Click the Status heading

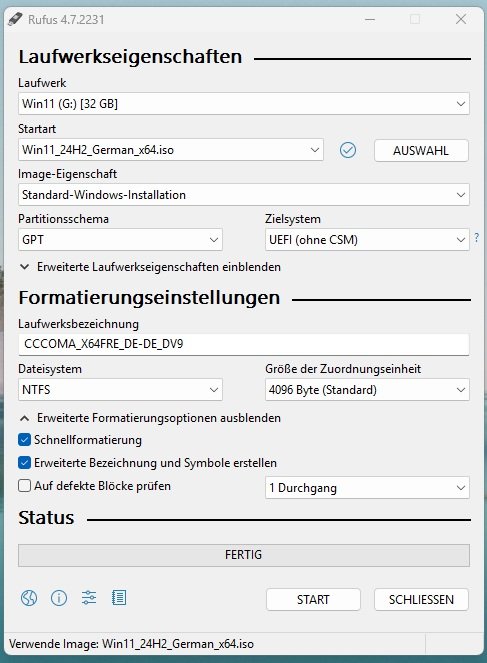46,518
